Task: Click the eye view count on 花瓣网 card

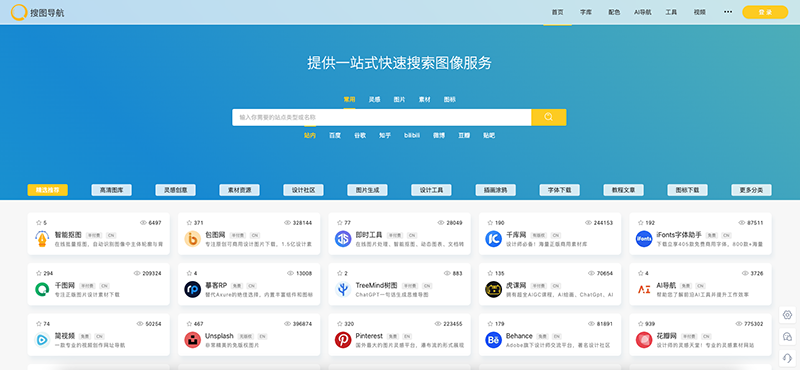Action: point(749,324)
